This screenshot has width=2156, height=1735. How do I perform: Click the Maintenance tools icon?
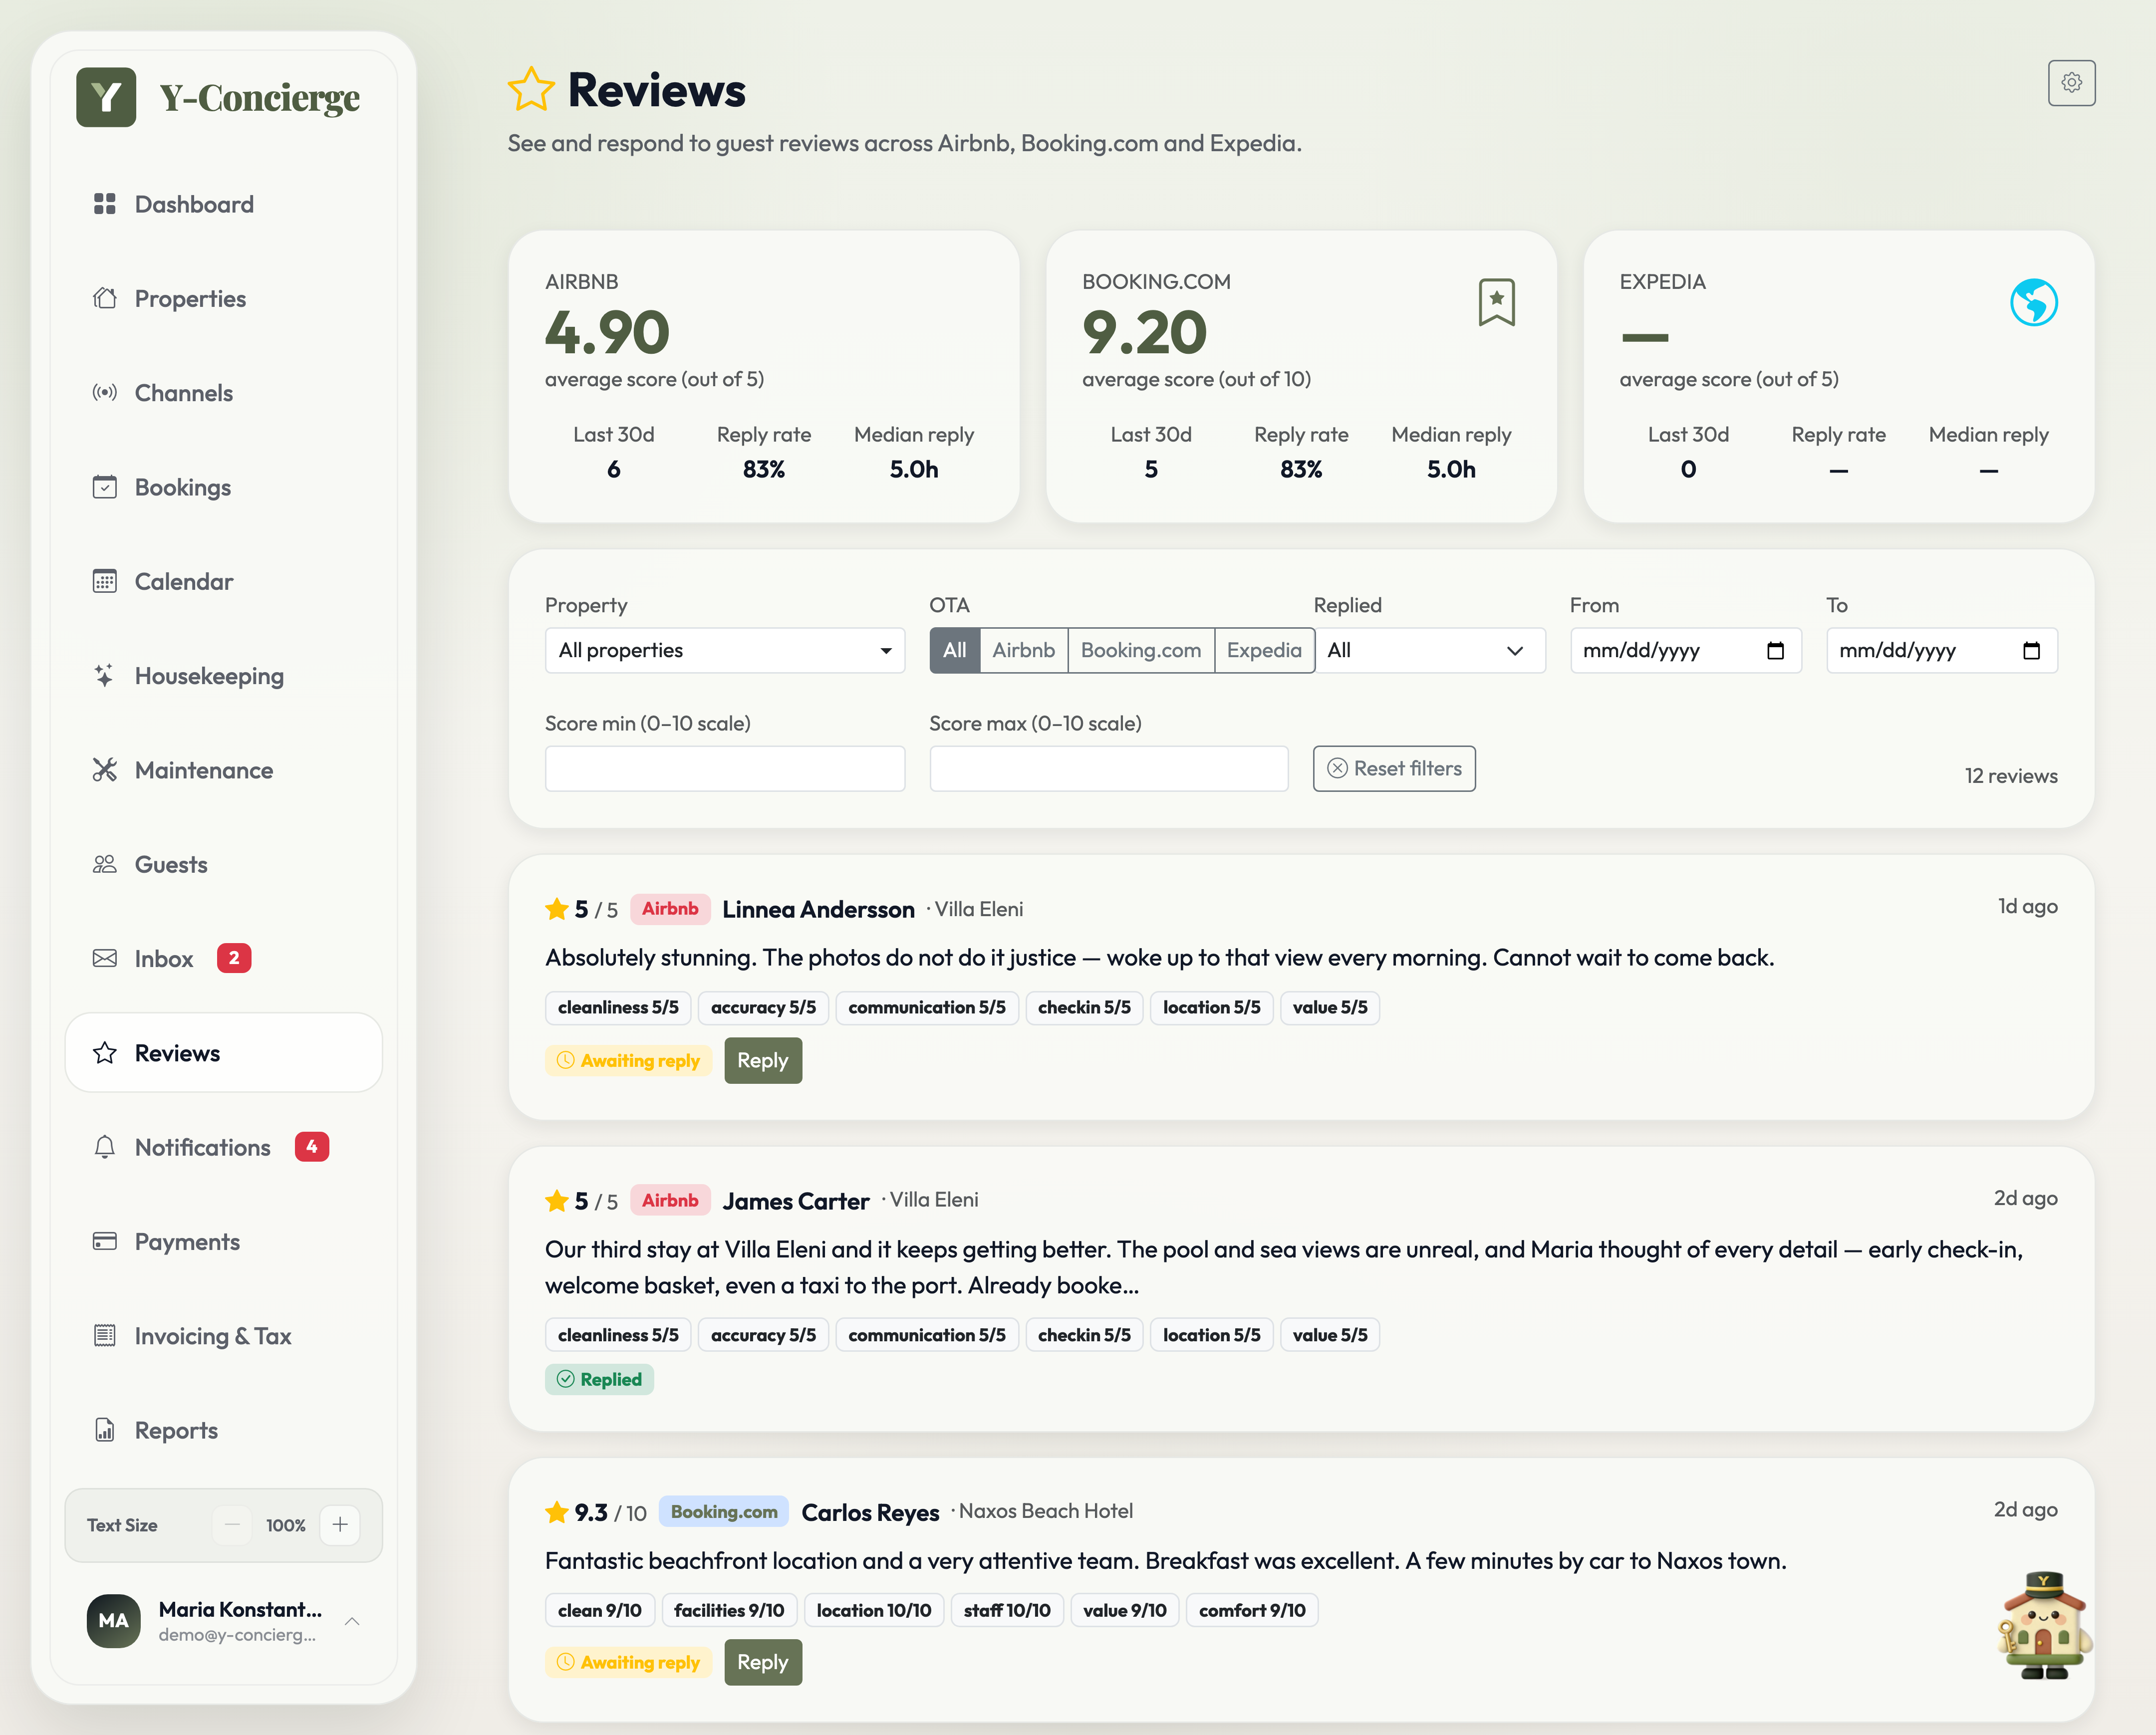pyautogui.click(x=105, y=770)
